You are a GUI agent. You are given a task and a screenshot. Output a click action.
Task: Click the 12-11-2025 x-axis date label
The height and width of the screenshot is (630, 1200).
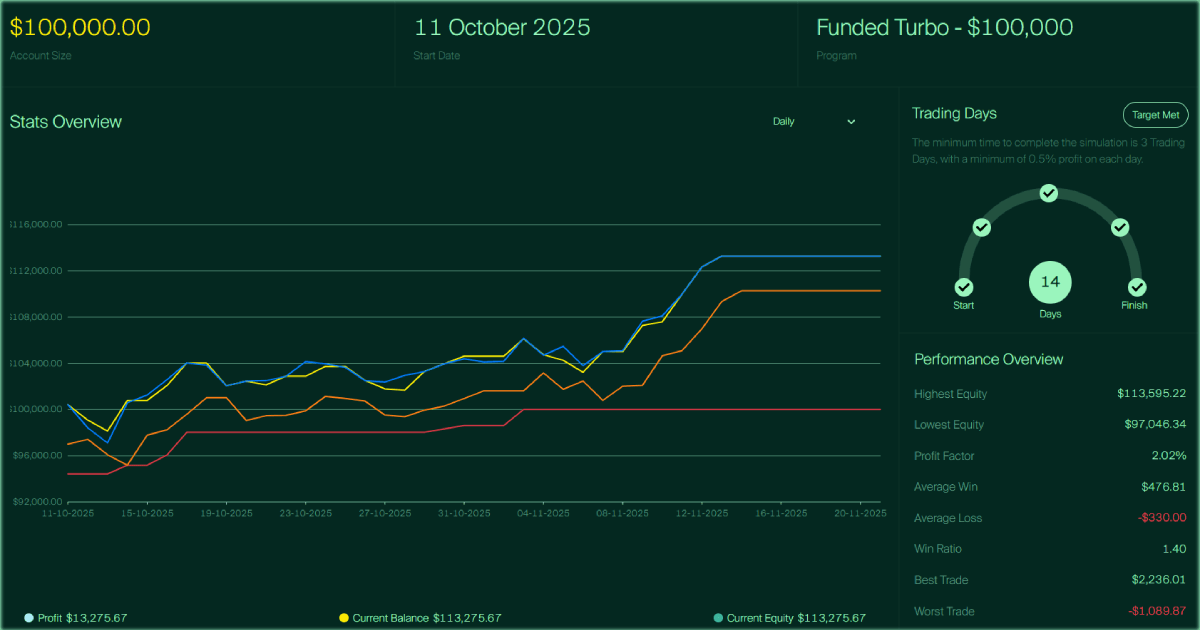(702, 513)
